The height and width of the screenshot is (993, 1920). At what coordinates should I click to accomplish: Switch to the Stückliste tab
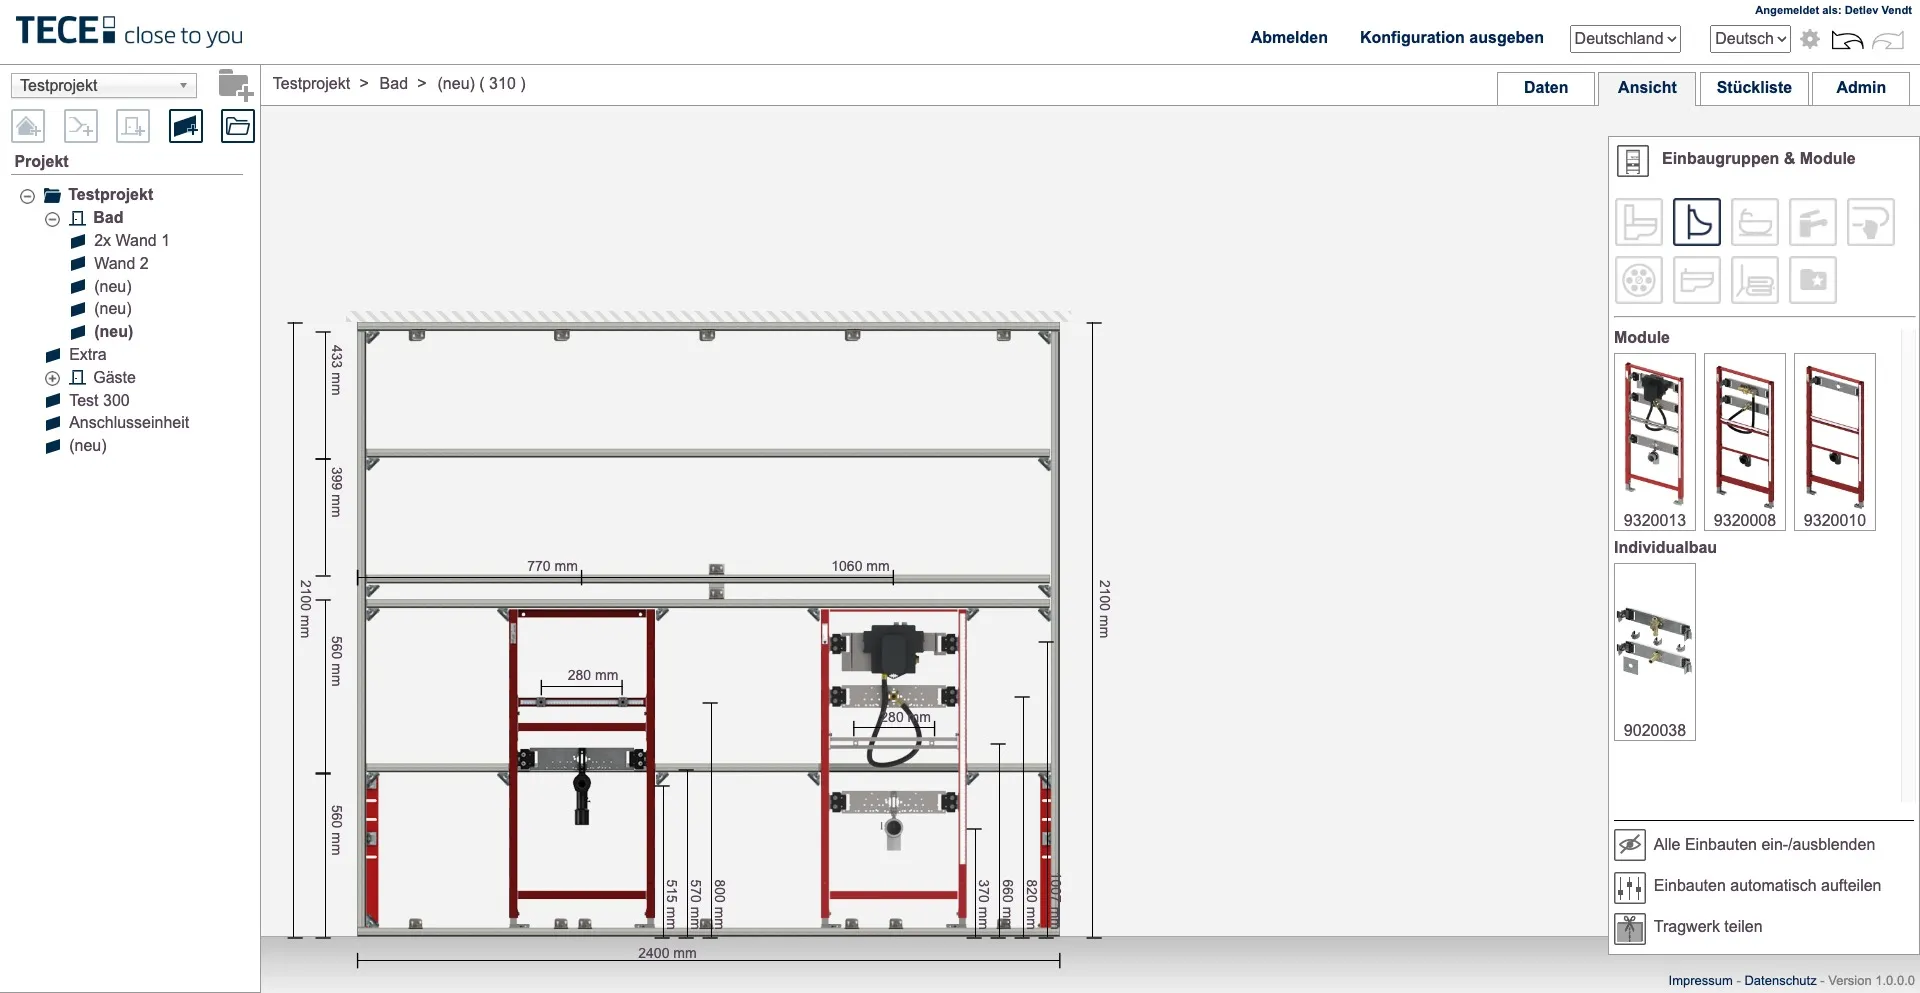click(1753, 88)
